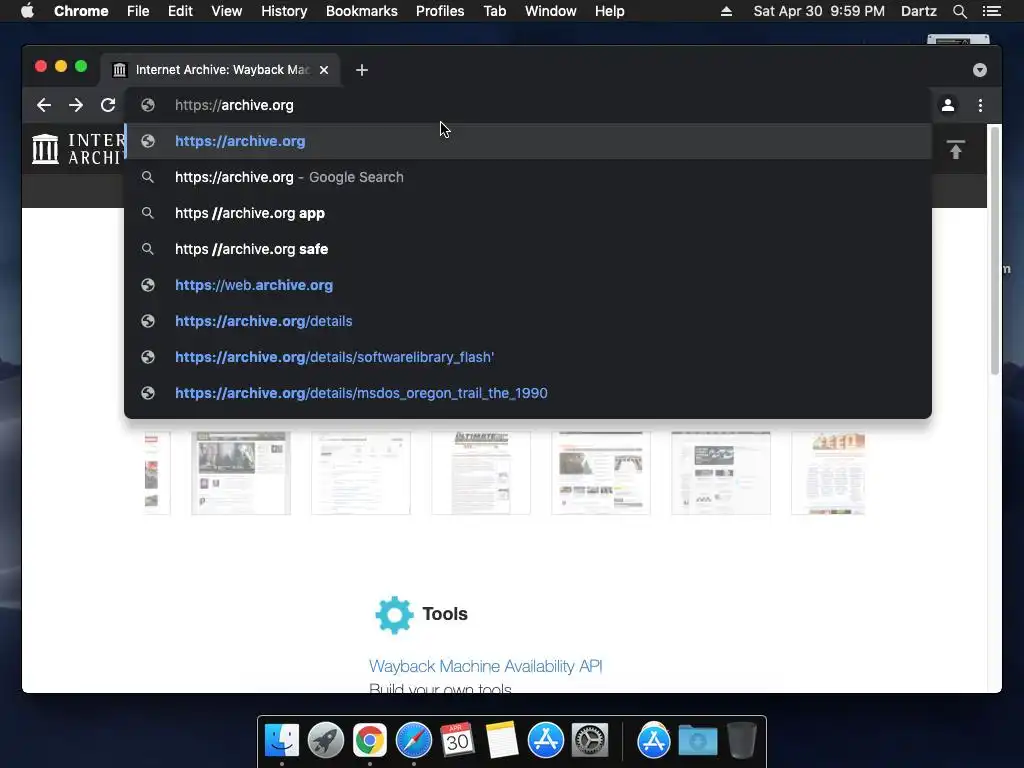Open Notification Center list icon
This screenshot has width=1024, height=768.
[x=992, y=11]
